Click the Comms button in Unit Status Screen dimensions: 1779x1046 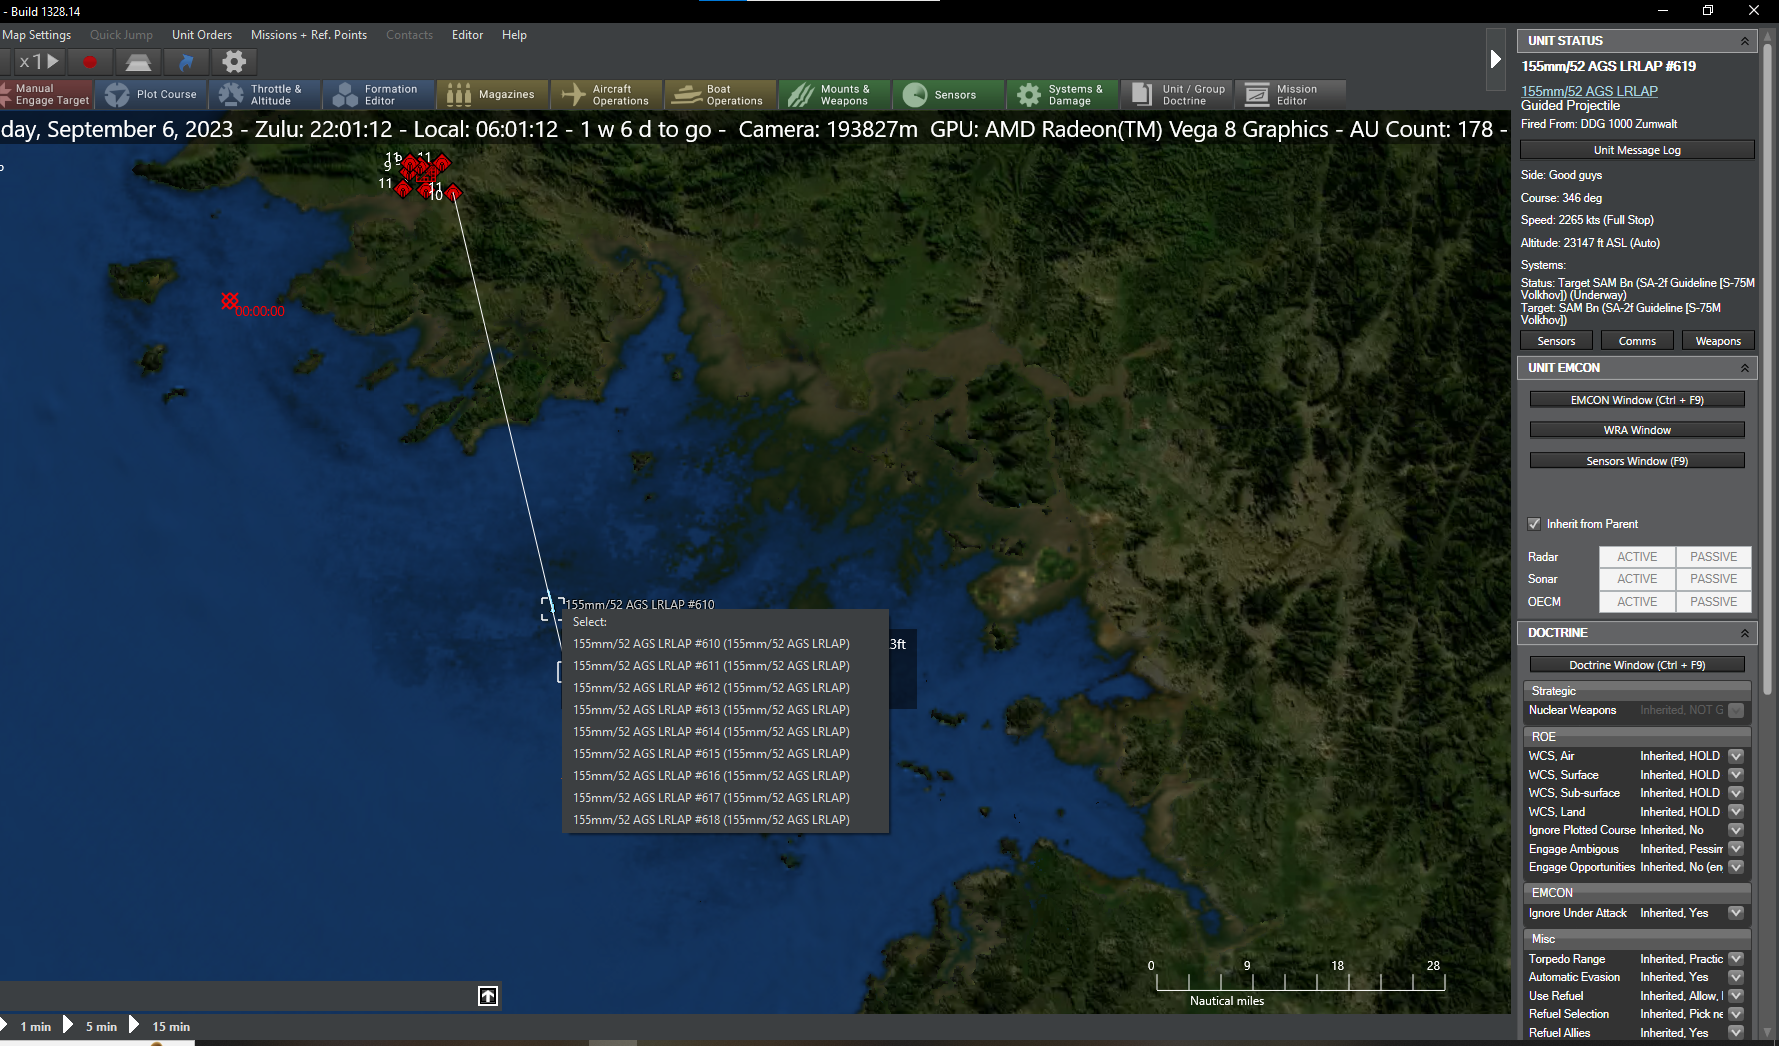1637,341
